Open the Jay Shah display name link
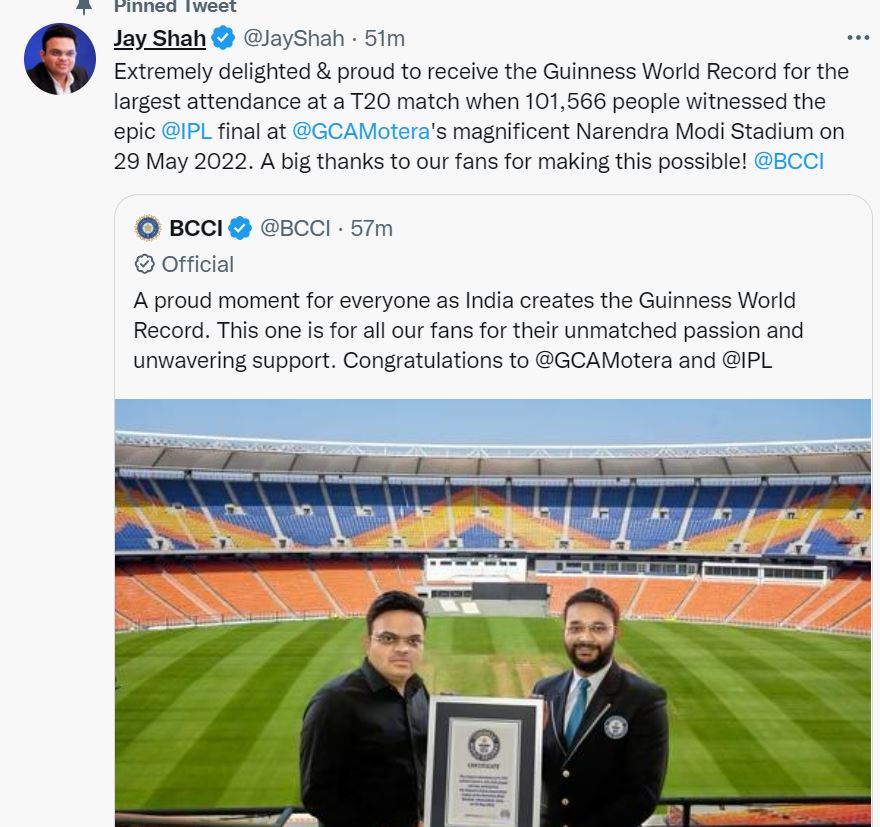 [x=160, y=39]
